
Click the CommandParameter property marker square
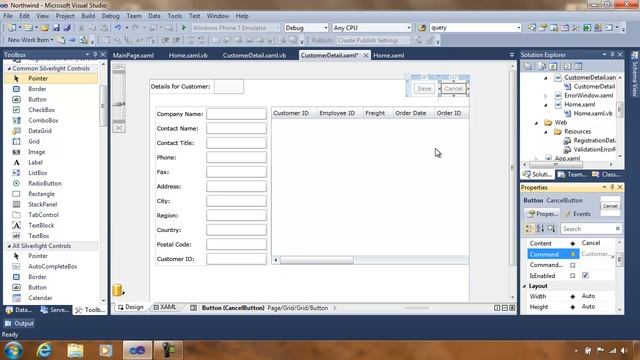point(573,265)
